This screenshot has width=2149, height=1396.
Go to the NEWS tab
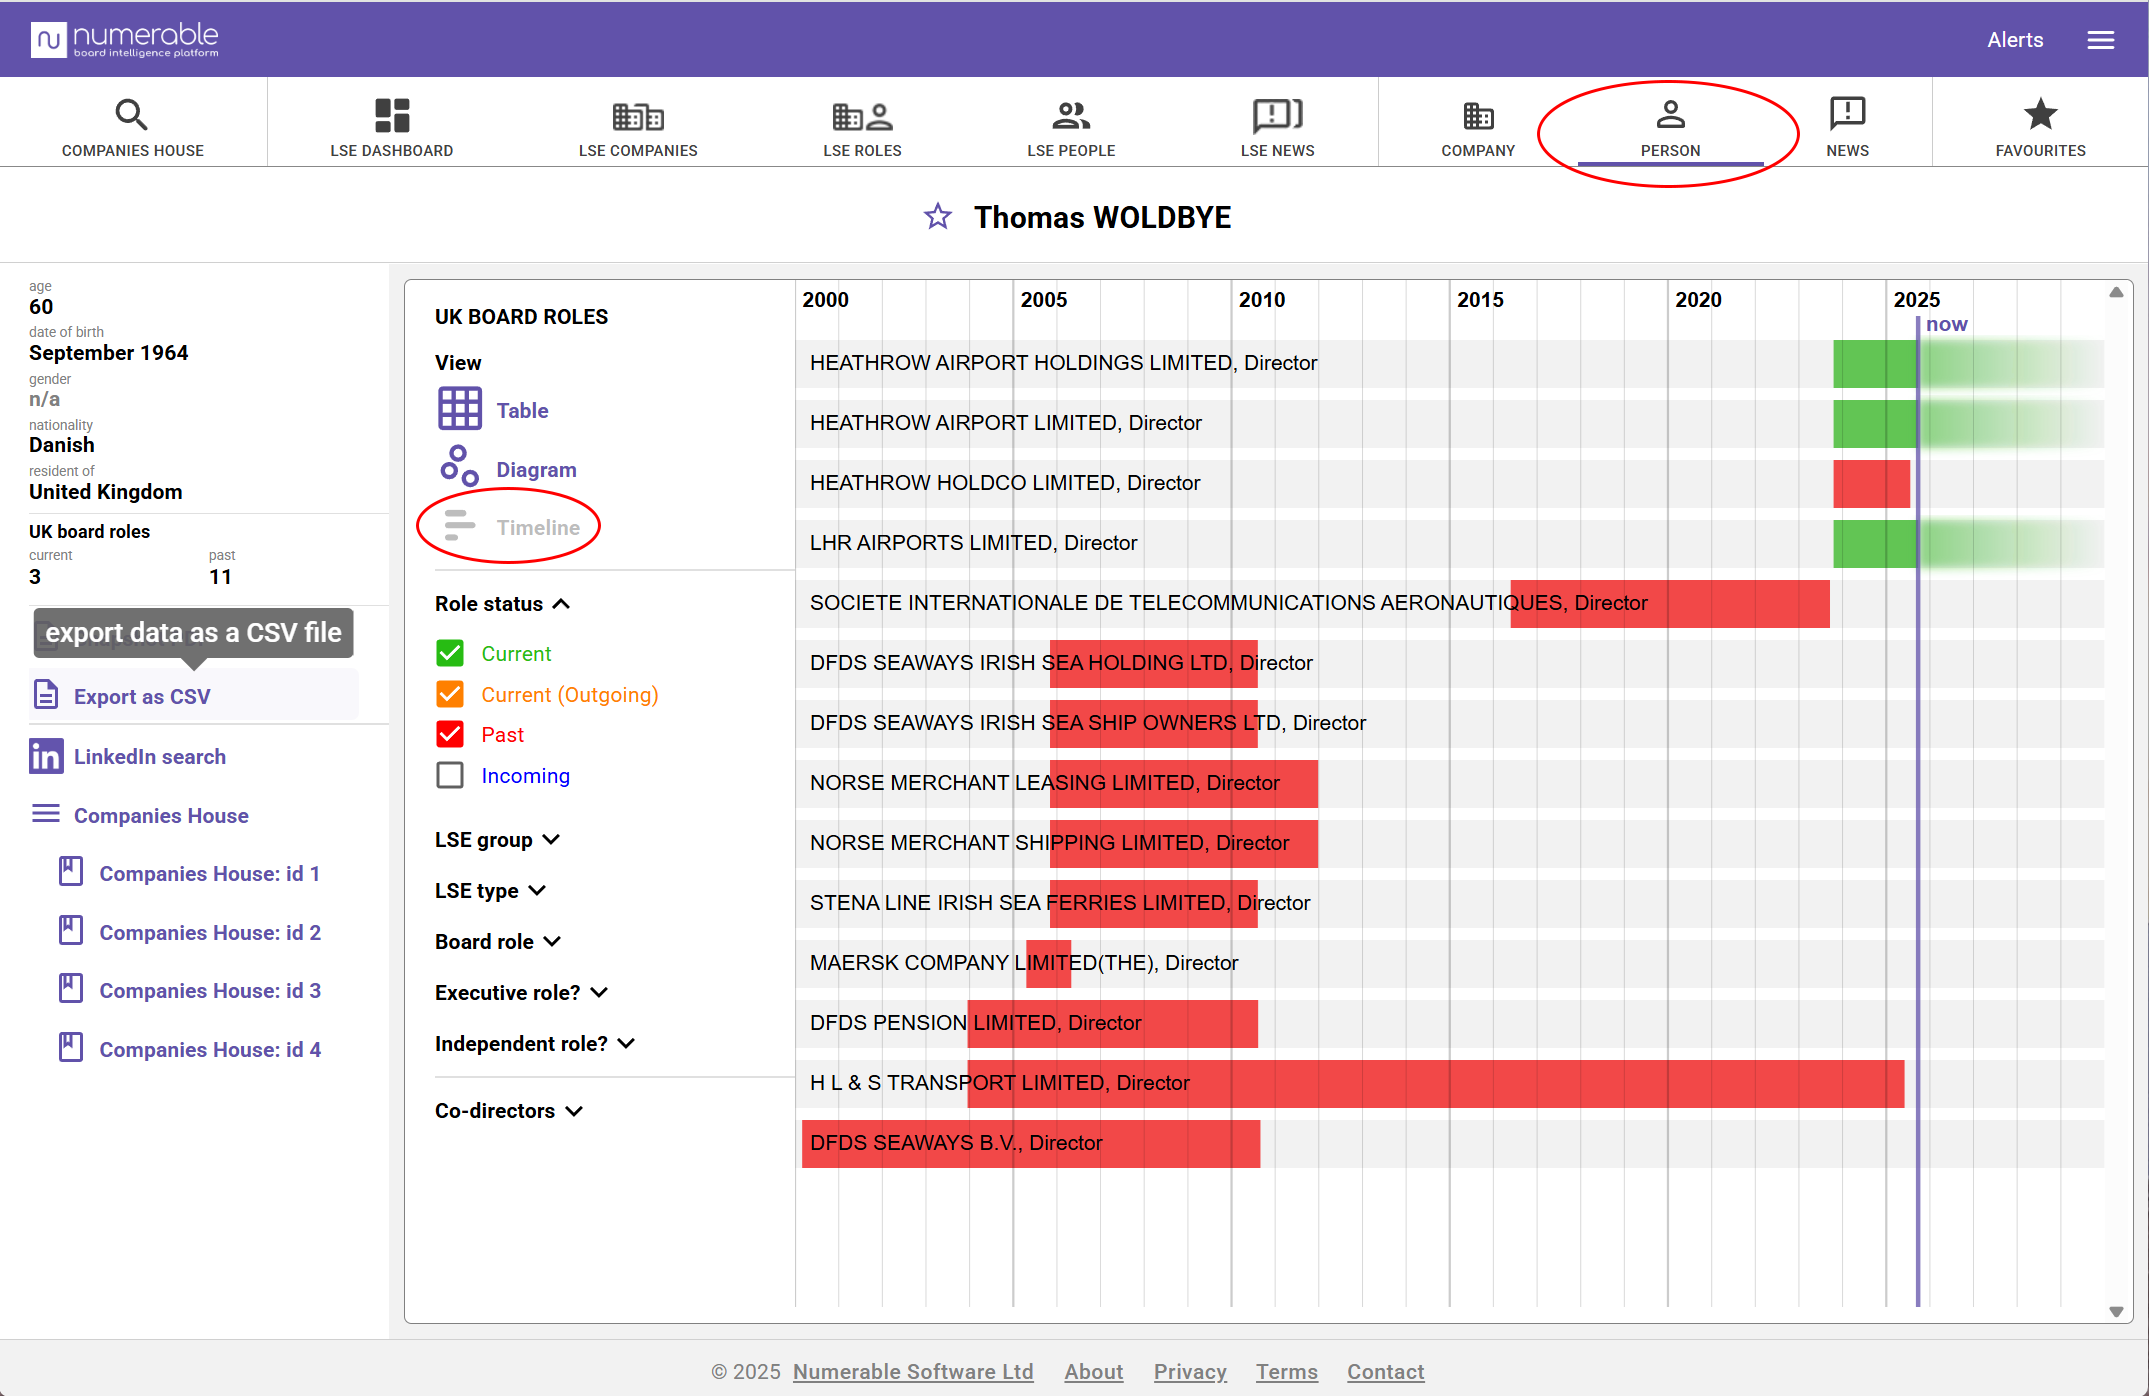point(1846,127)
